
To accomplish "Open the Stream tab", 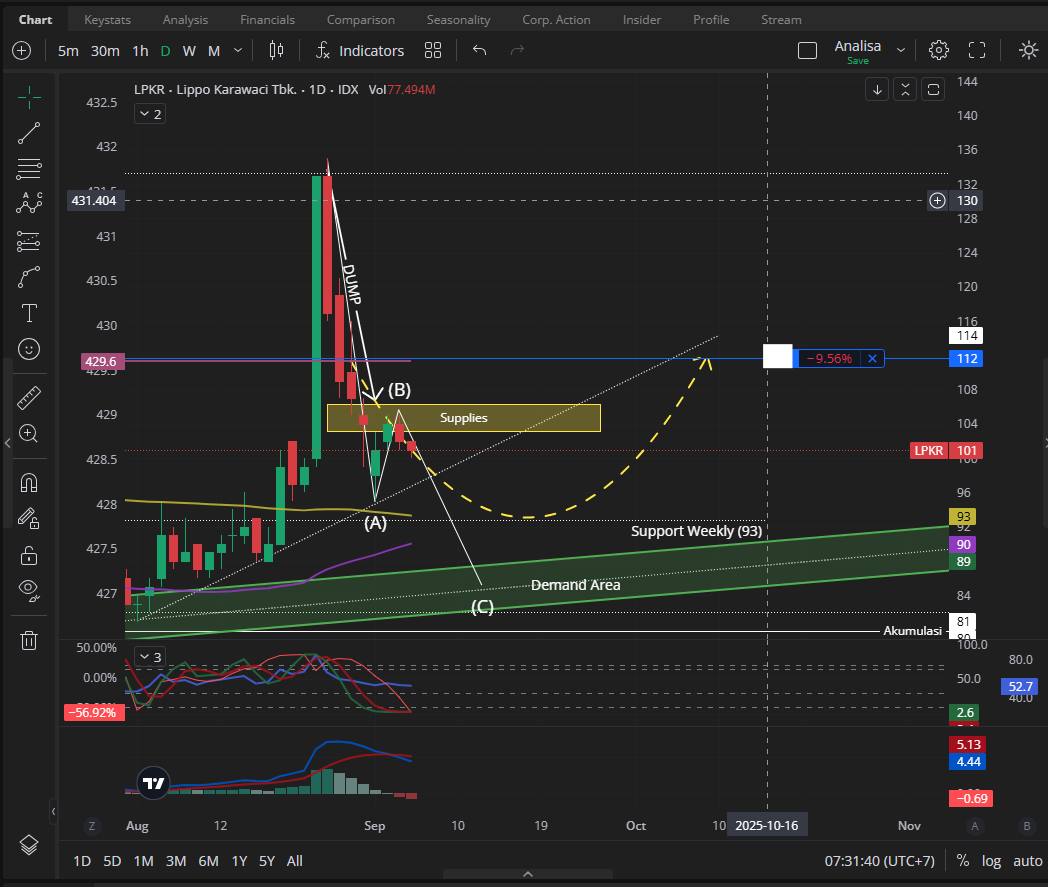I will click(x=781, y=20).
